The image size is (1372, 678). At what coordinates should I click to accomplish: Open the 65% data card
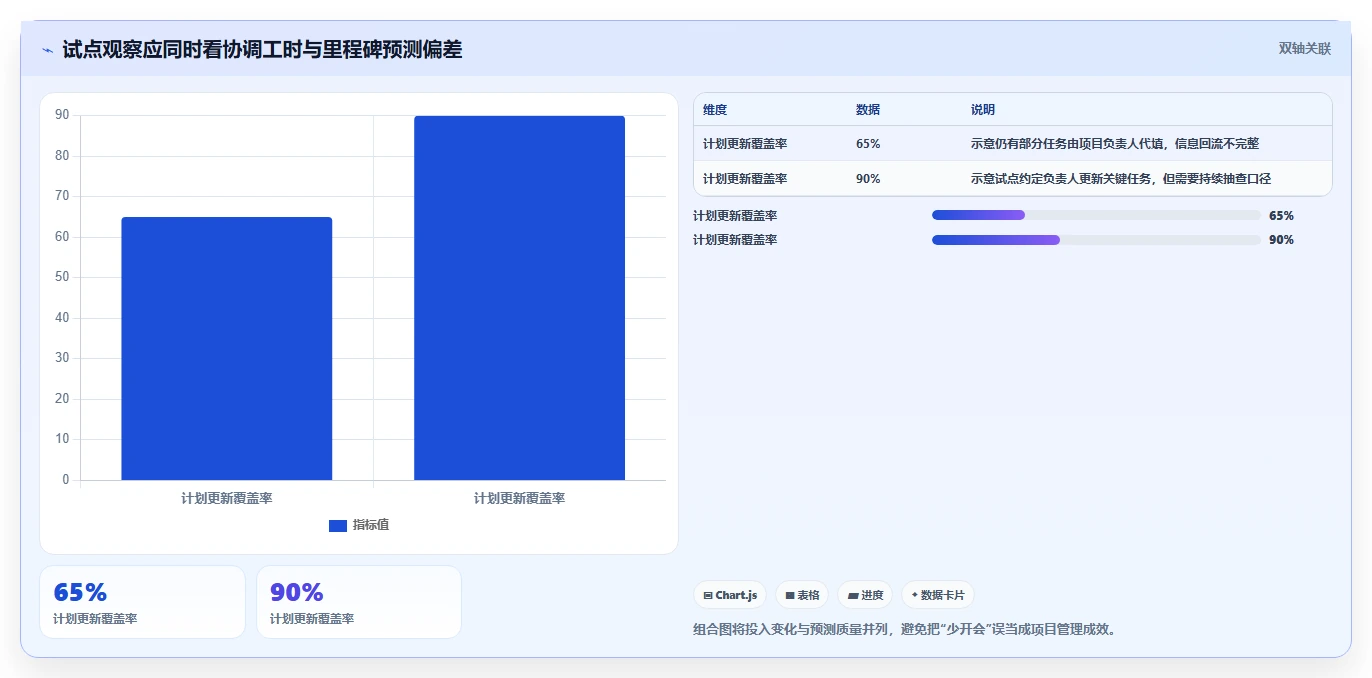[142, 602]
